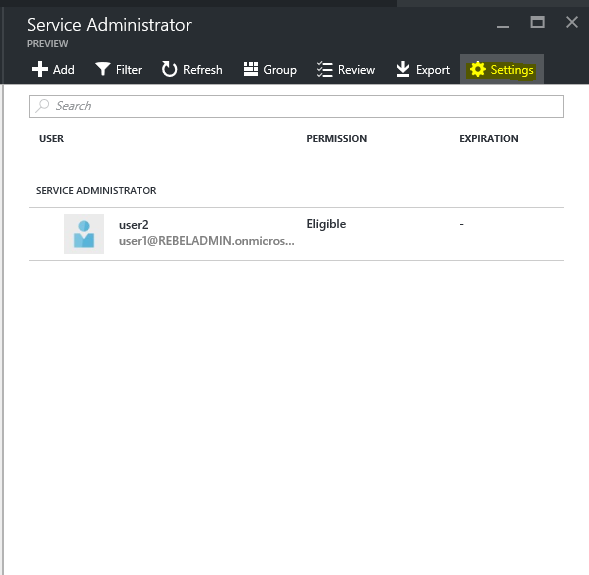Sort by the PERMISSION column header
The height and width of the screenshot is (575, 589).
click(337, 139)
